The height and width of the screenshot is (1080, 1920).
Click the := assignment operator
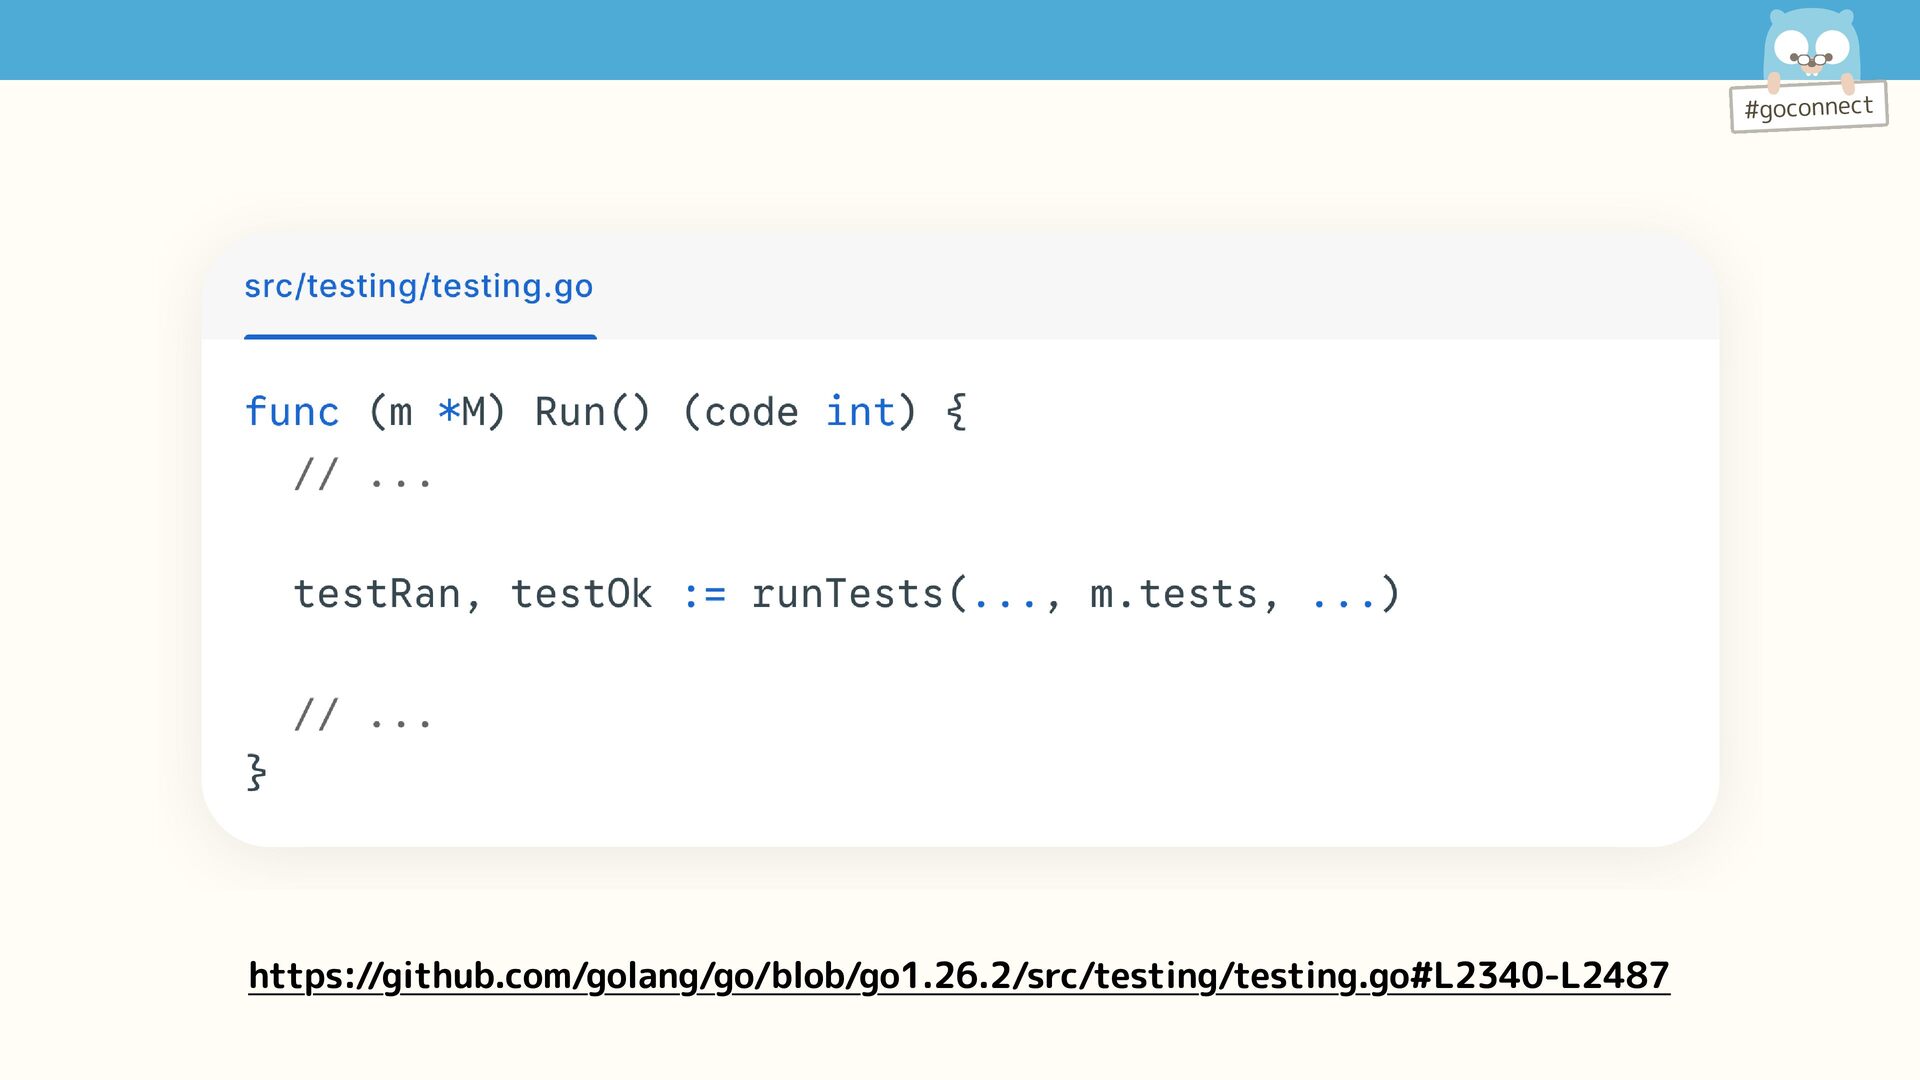(x=704, y=594)
